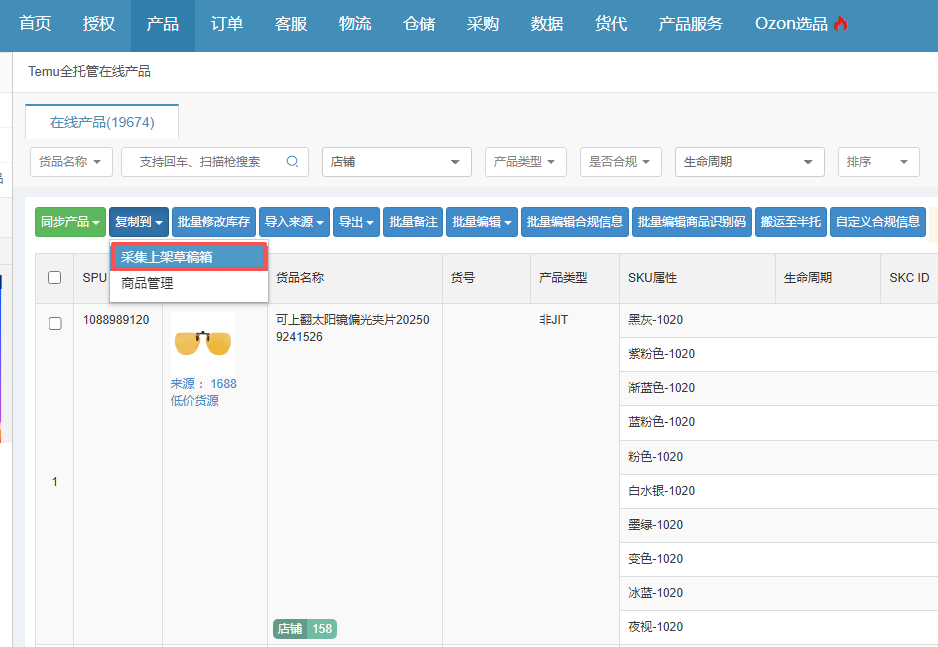Choose 商品管理 in the dropdown menu

click(148, 284)
